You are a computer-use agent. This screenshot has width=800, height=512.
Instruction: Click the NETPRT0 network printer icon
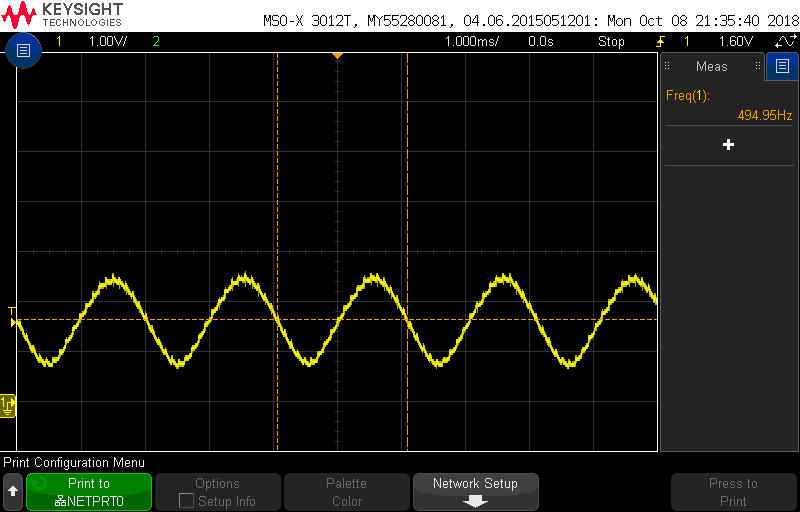point(60,501)
